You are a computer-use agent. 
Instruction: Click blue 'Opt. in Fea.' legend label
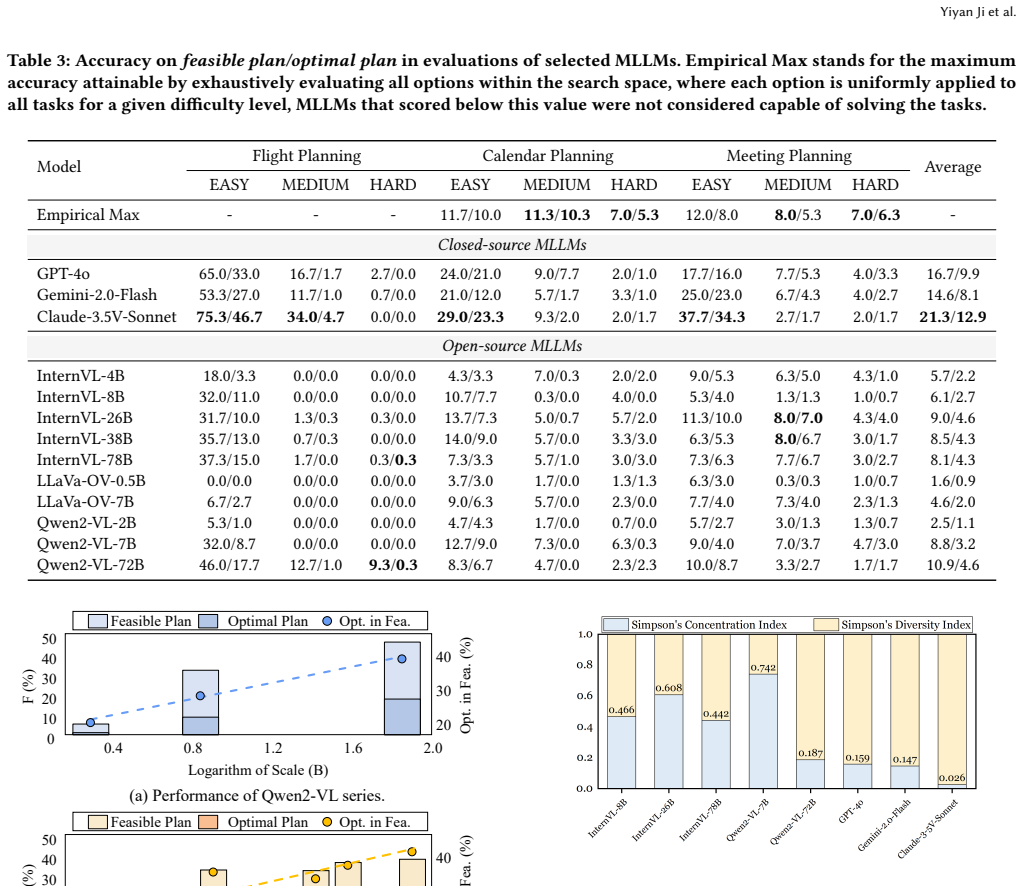[375, 621]
